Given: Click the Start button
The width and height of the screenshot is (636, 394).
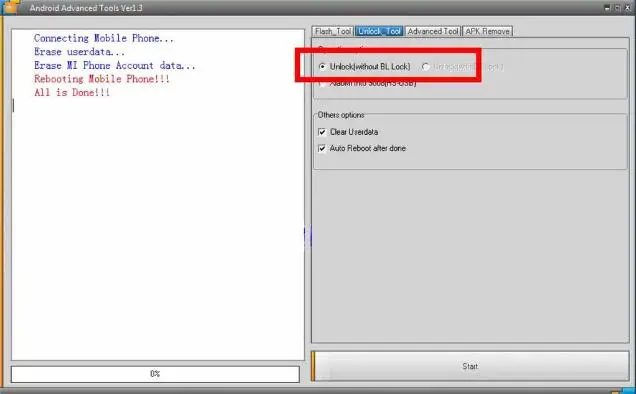Looking at the screenshot, I should pos(470,366).
